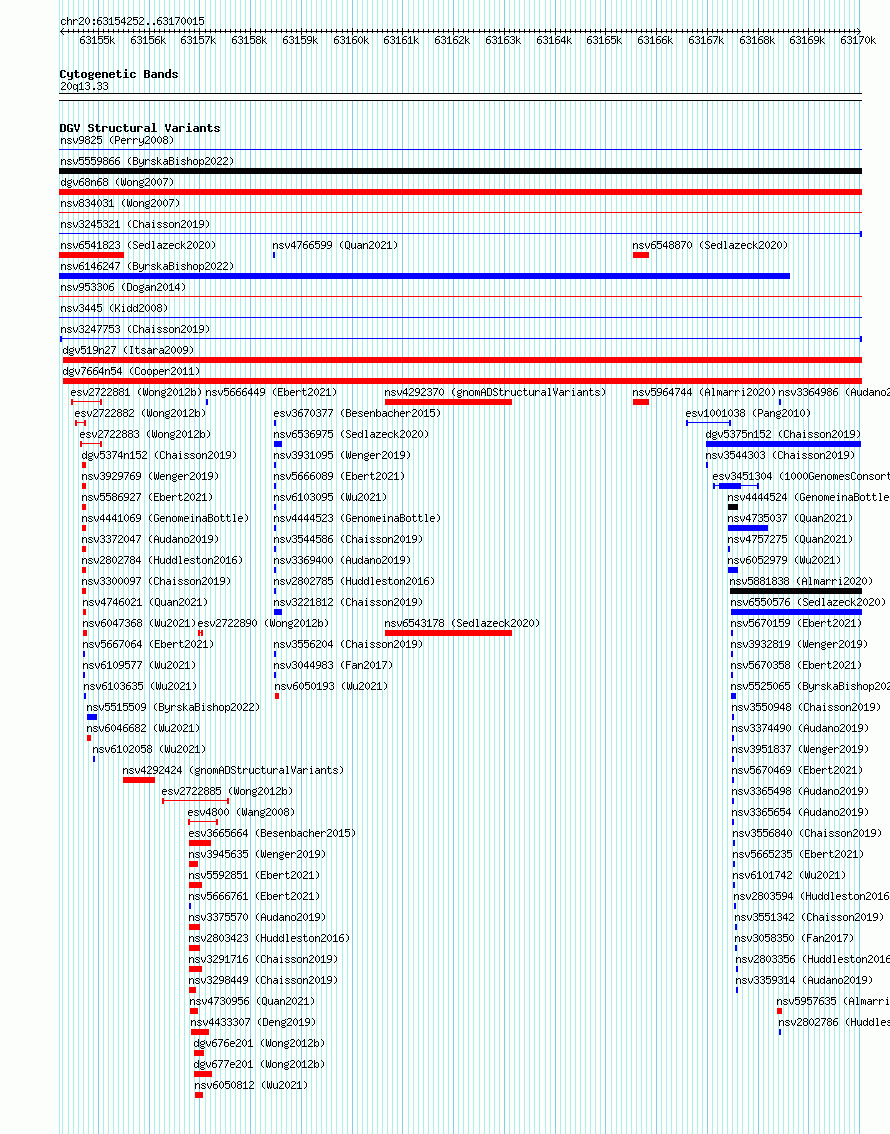The height and width of the screenshot is (1134, 890).
Task: Open variant nsv5559866 (ByrskaBishop2022)
Action: click(147, 161)
